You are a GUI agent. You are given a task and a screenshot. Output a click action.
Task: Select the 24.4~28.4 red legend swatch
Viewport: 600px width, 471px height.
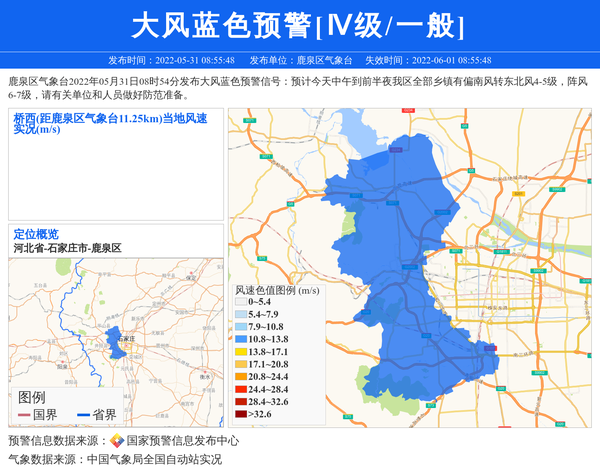tap(240, 389)
